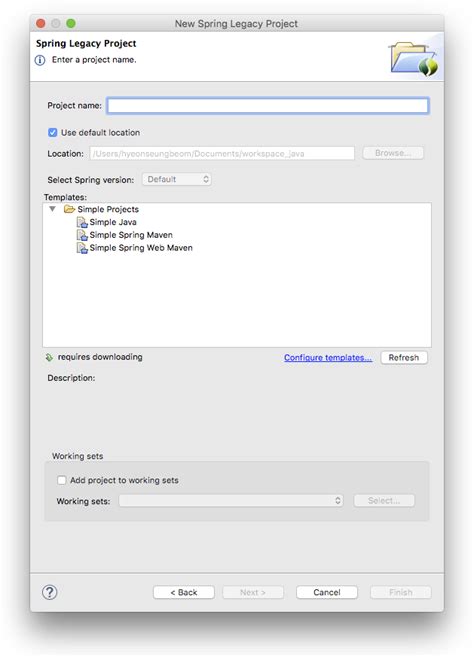Screen dimensions: 474x657
Task: Click the Spring project wizard folder icon
Action: 414,59
